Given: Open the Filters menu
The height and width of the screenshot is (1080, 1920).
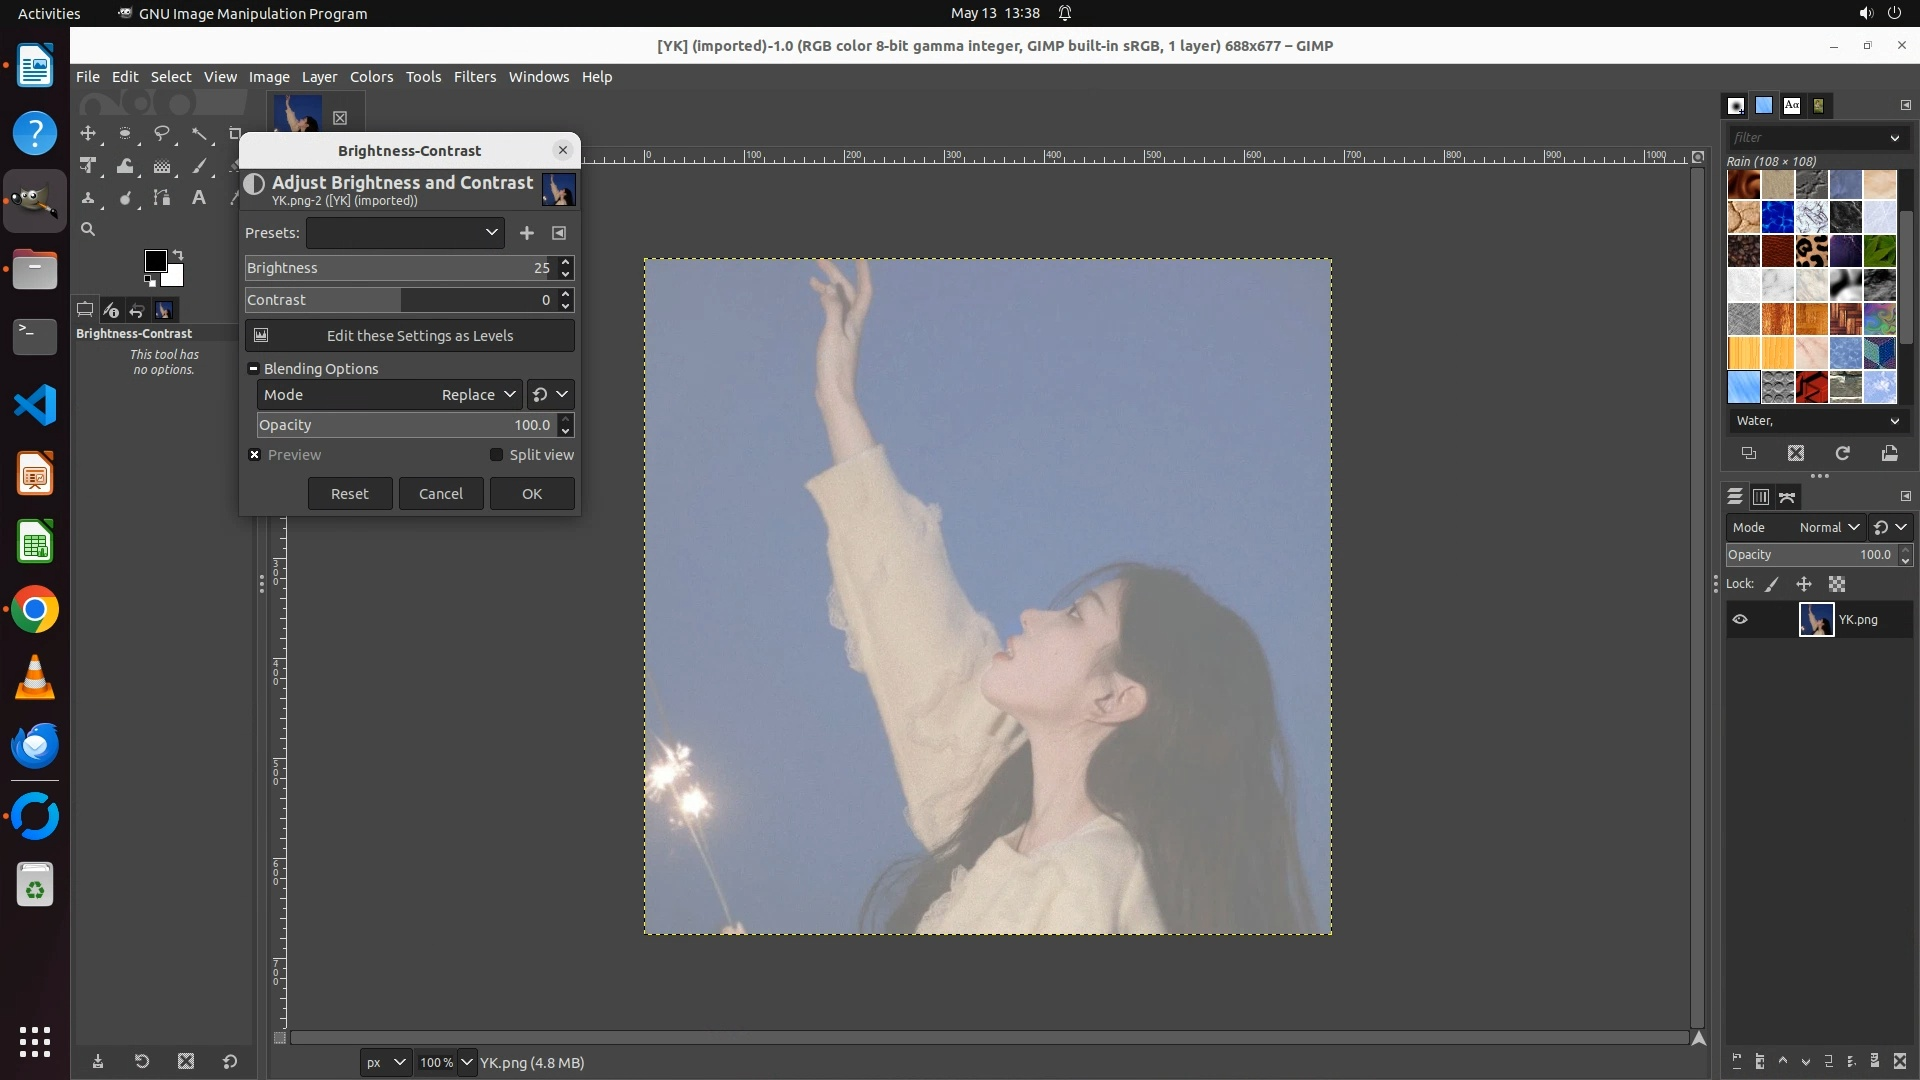Looking at the screenshot, I should pyautogui.click(x=474, y=77).
